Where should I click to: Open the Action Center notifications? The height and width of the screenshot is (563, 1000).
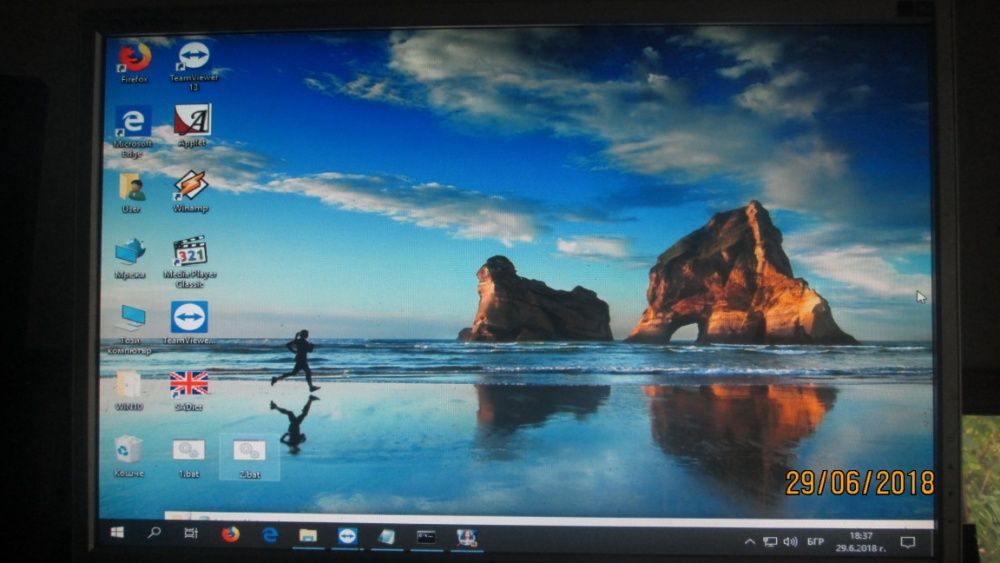pyautogui.click(x=908, y=543)
